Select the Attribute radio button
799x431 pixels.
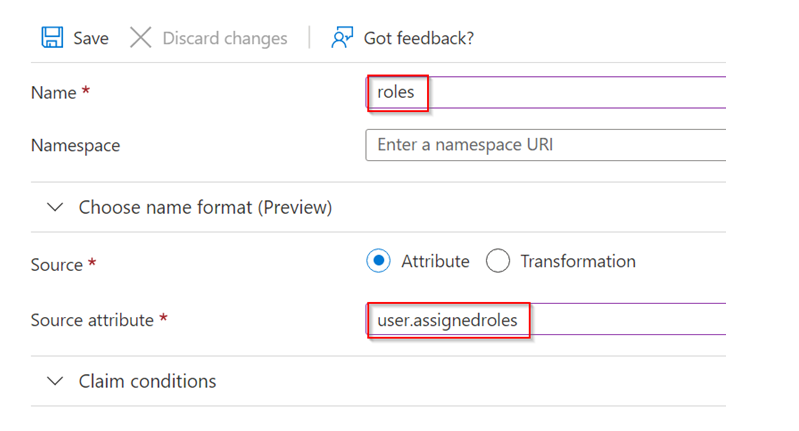point(378,261)
